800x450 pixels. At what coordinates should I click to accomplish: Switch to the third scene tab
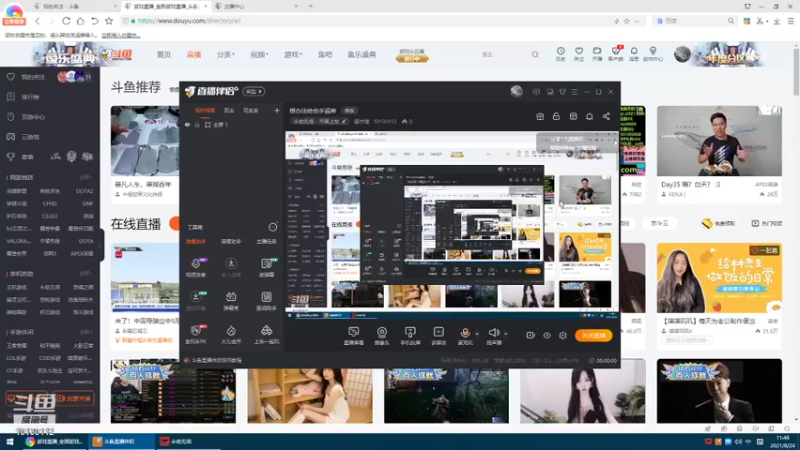click(251, 110)
